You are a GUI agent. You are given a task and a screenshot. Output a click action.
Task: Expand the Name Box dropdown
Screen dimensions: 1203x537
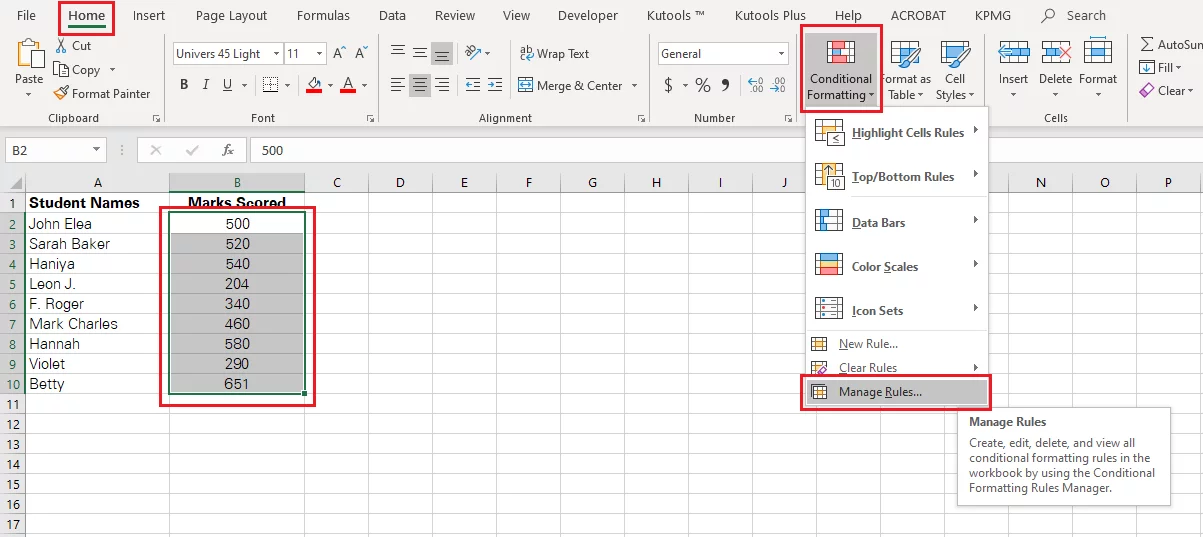(97, 150)
